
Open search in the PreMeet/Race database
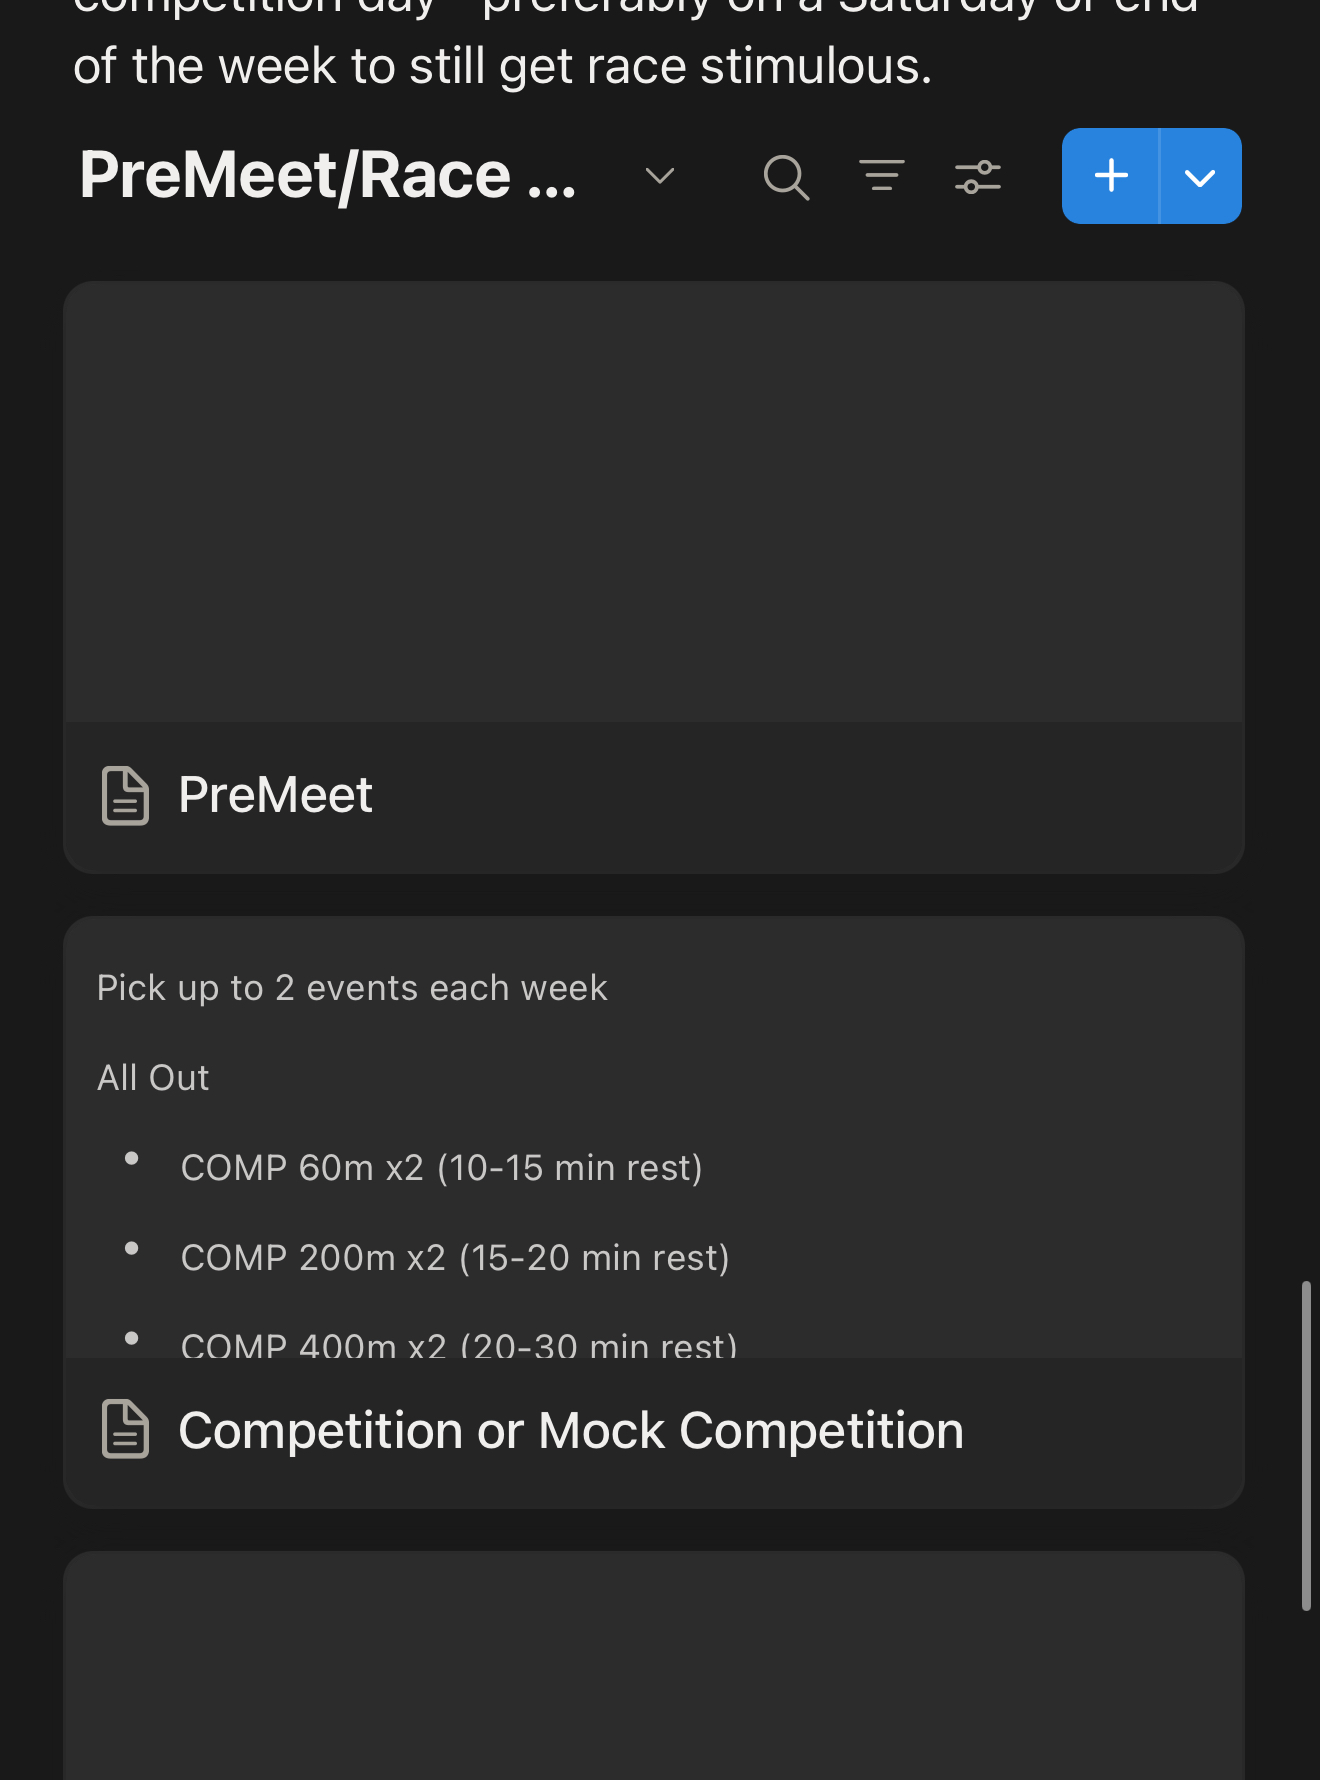pyautogui.click(x=786, y=178)
